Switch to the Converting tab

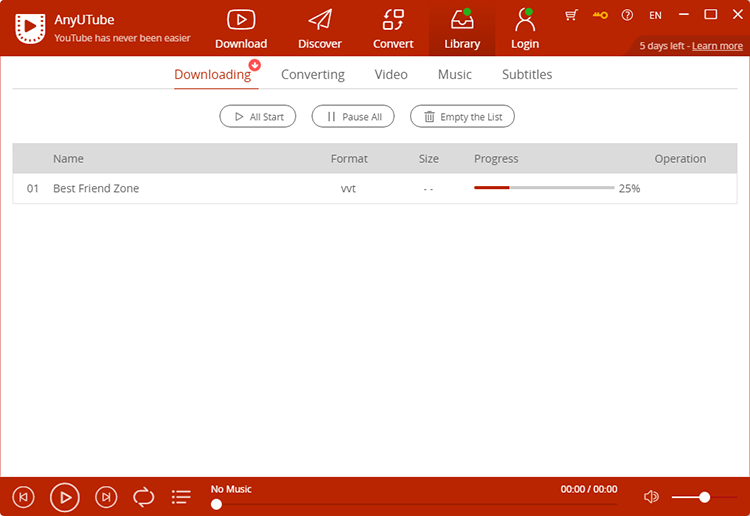tap(313, 75)
